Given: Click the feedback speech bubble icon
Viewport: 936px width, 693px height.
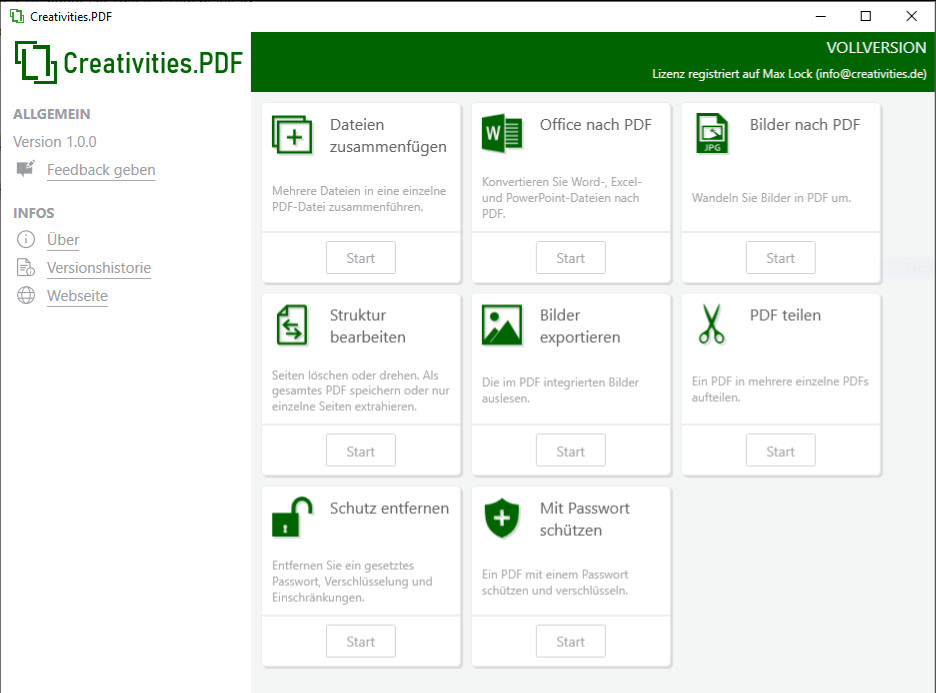Looking at the screenshot, I should 26,169.
